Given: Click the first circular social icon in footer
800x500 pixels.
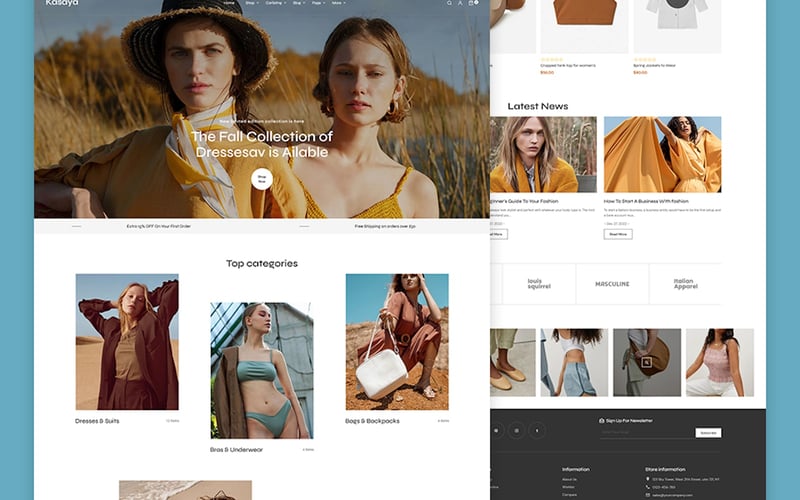Looking at the screenshot, I should click(496, 431).
